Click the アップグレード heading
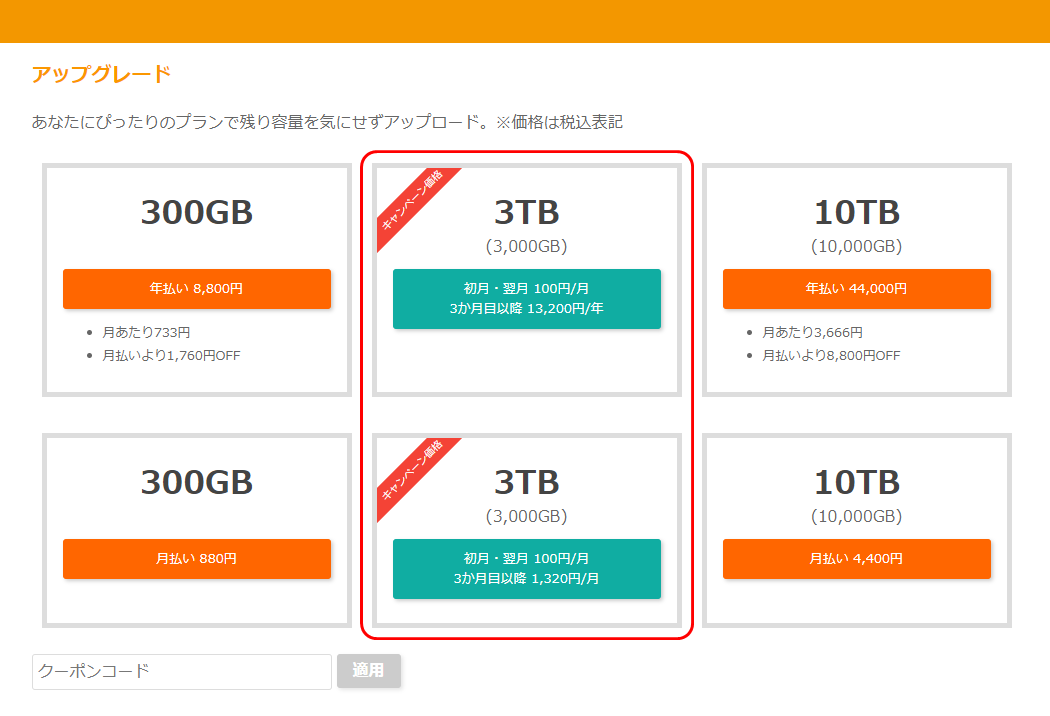Viewport: 1050px width, 716px height. (x=101, y=74)
